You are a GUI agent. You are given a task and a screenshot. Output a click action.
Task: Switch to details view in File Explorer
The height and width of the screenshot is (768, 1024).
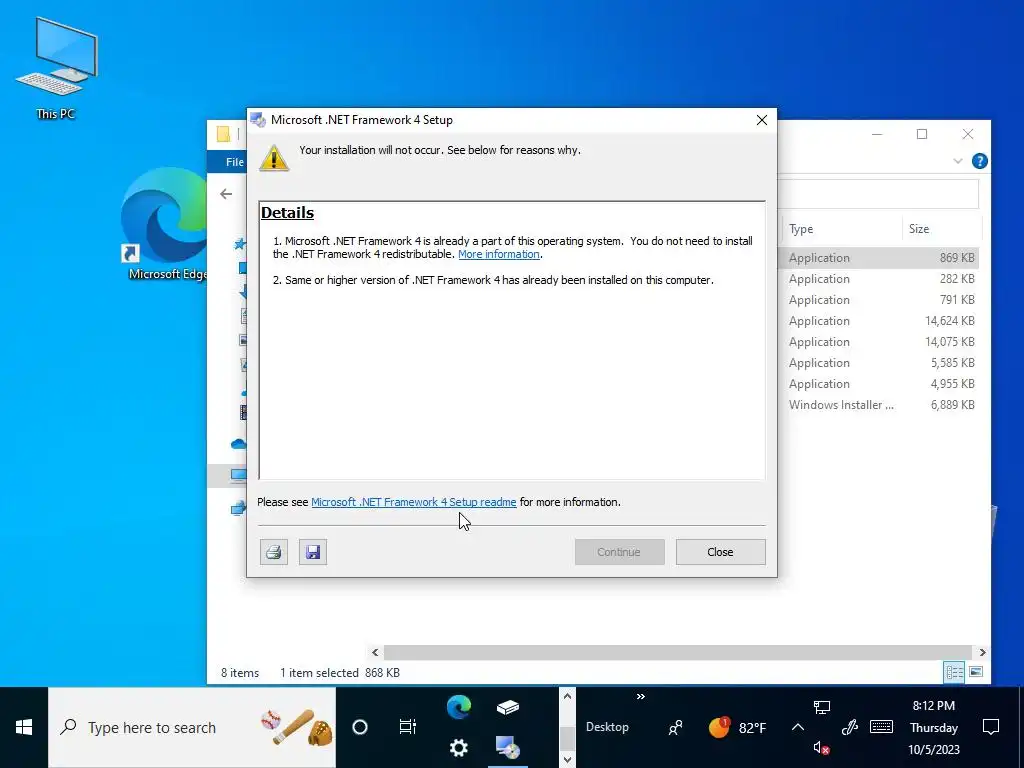(954, 672)
